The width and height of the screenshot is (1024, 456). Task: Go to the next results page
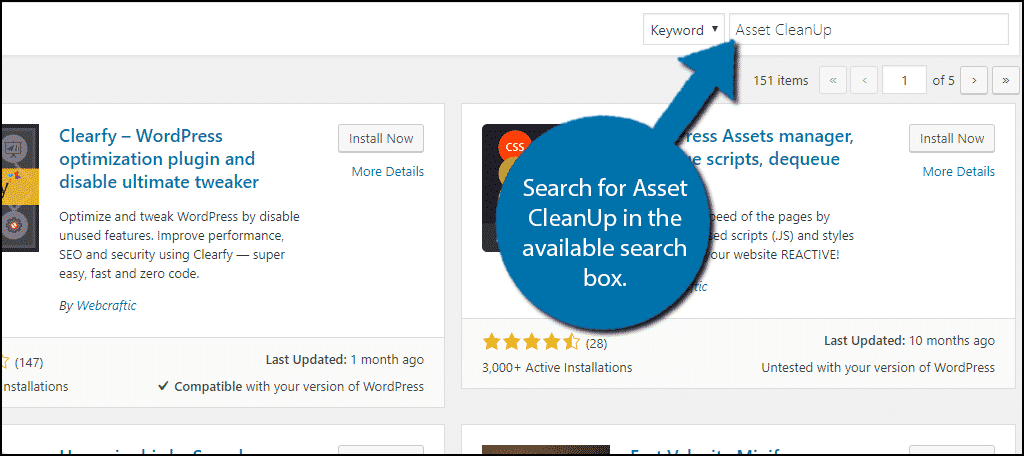[x=974, y=80]
